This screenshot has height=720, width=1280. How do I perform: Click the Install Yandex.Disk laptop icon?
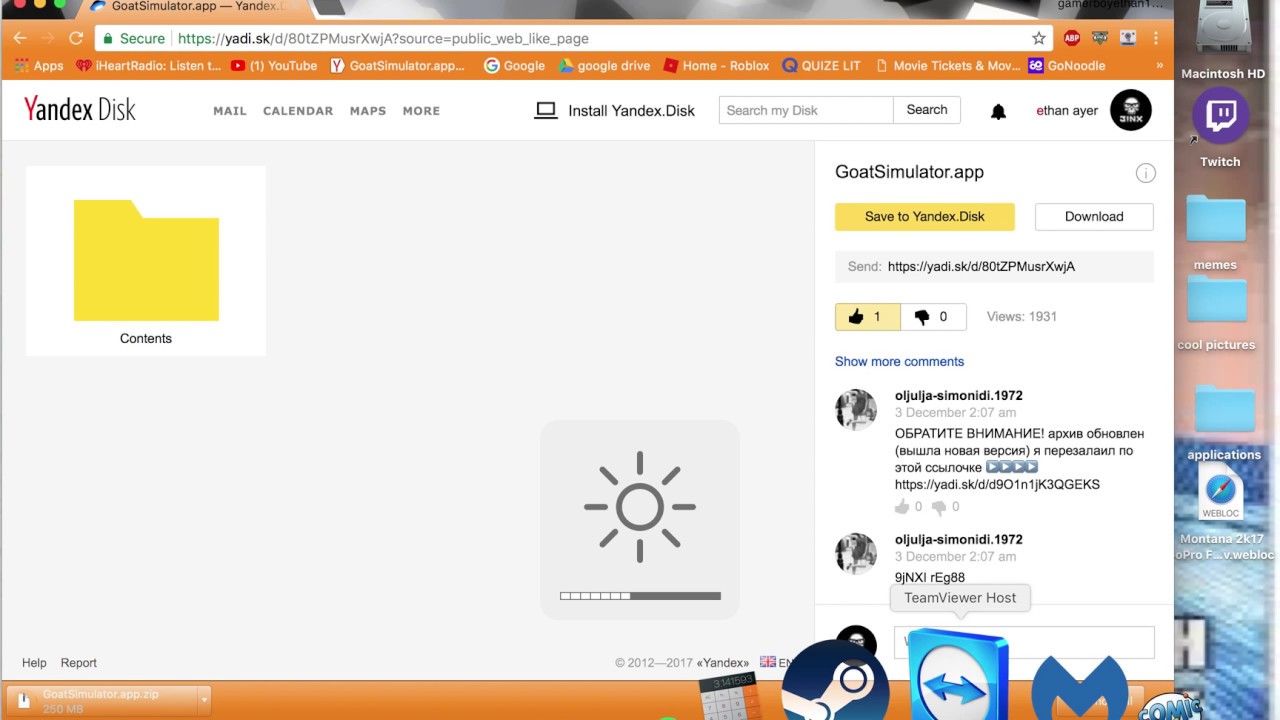(x=545, y=110)
